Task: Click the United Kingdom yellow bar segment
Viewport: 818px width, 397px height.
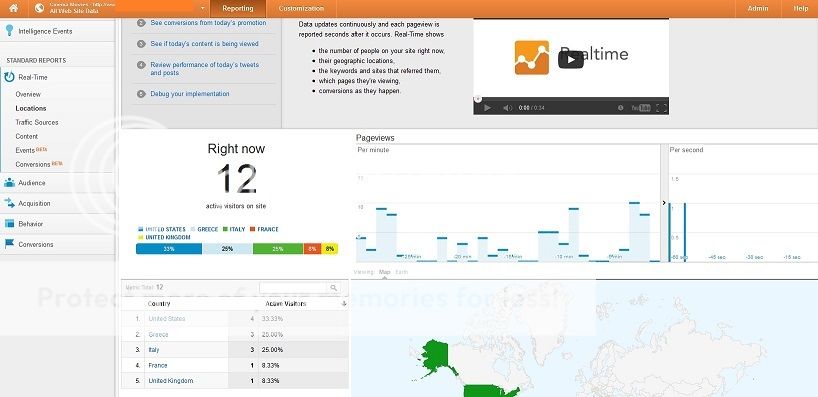Action: (x=330, y=249)
